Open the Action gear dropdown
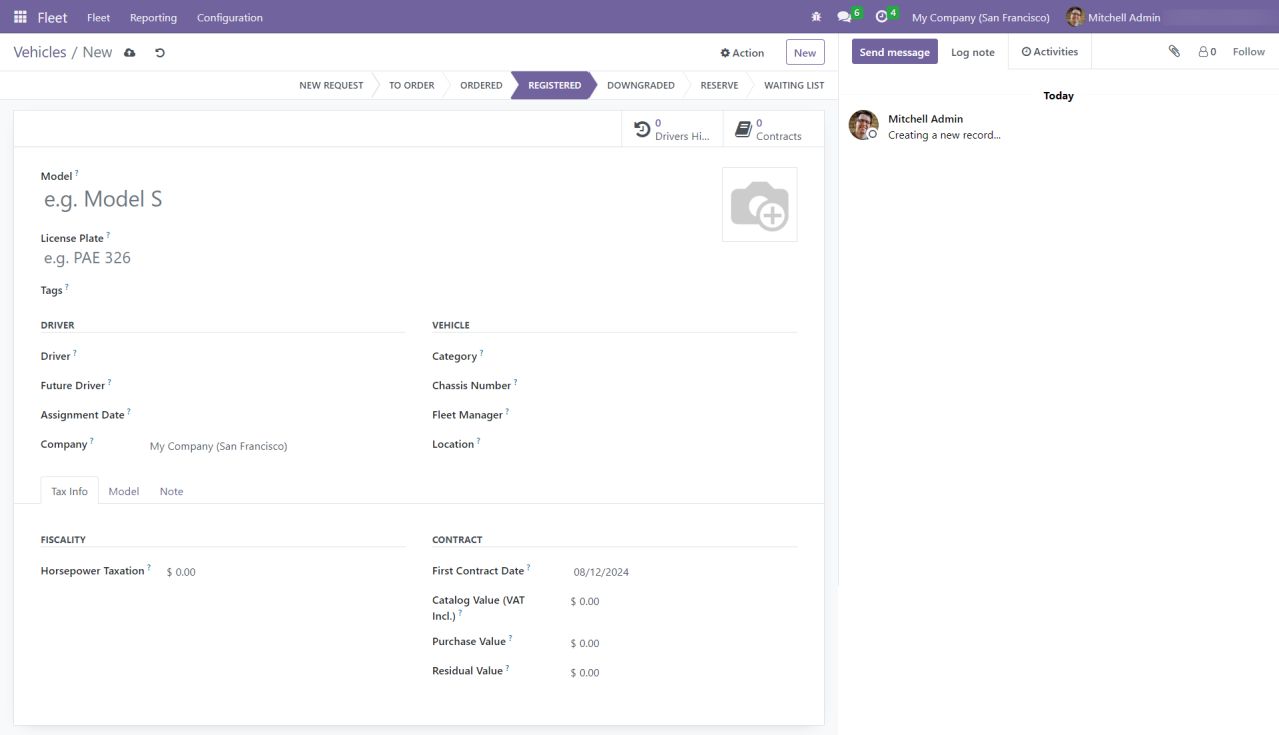Viewport: 1279px width, 735px height. click(x=742, y=53)
